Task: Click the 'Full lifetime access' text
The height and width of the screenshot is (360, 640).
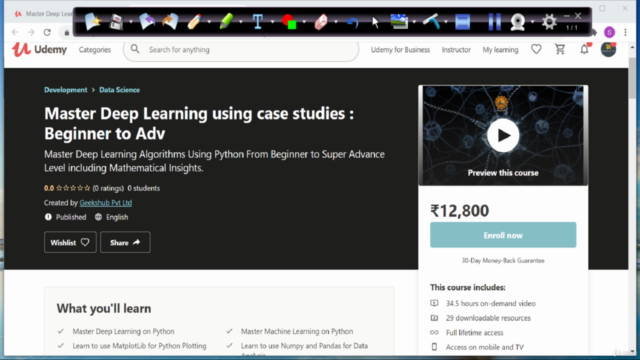Action: (x=474, y=333)
